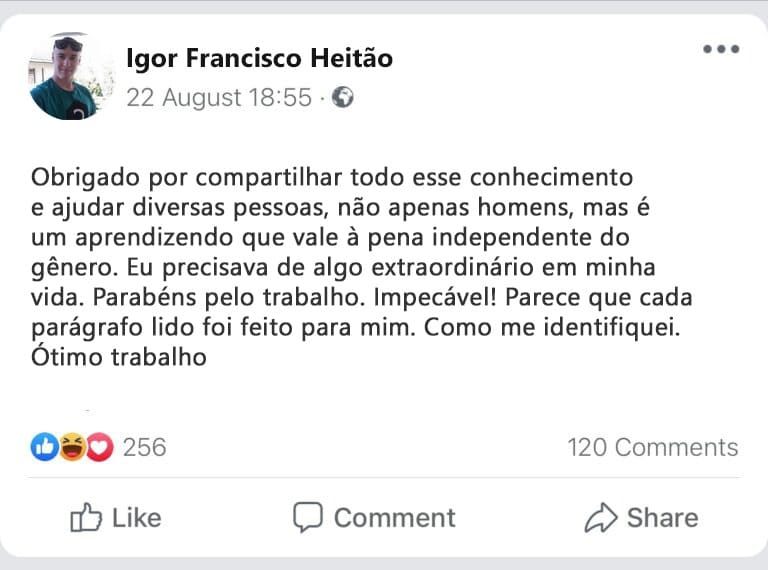Click the speech bubble Comment icon

tap(307, 517)
